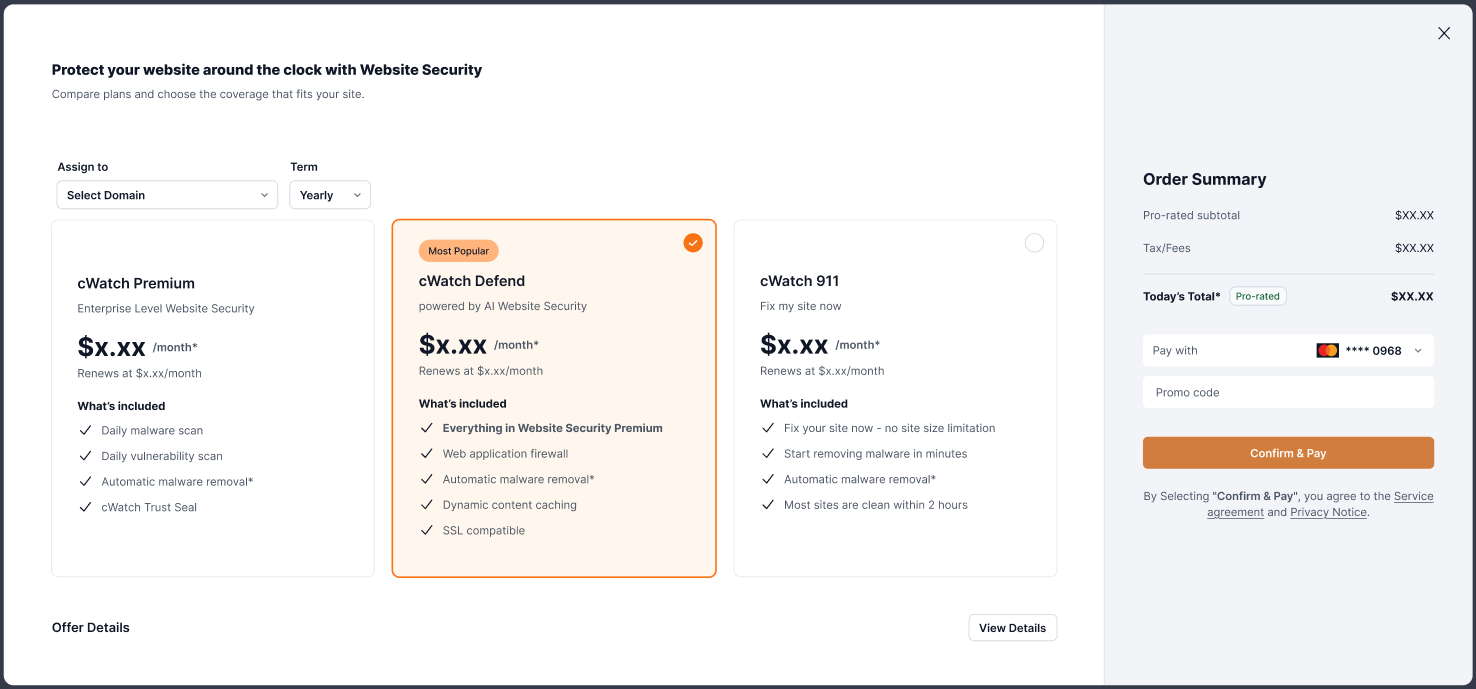Open the Yearly term dropdown

coord(330,195)
